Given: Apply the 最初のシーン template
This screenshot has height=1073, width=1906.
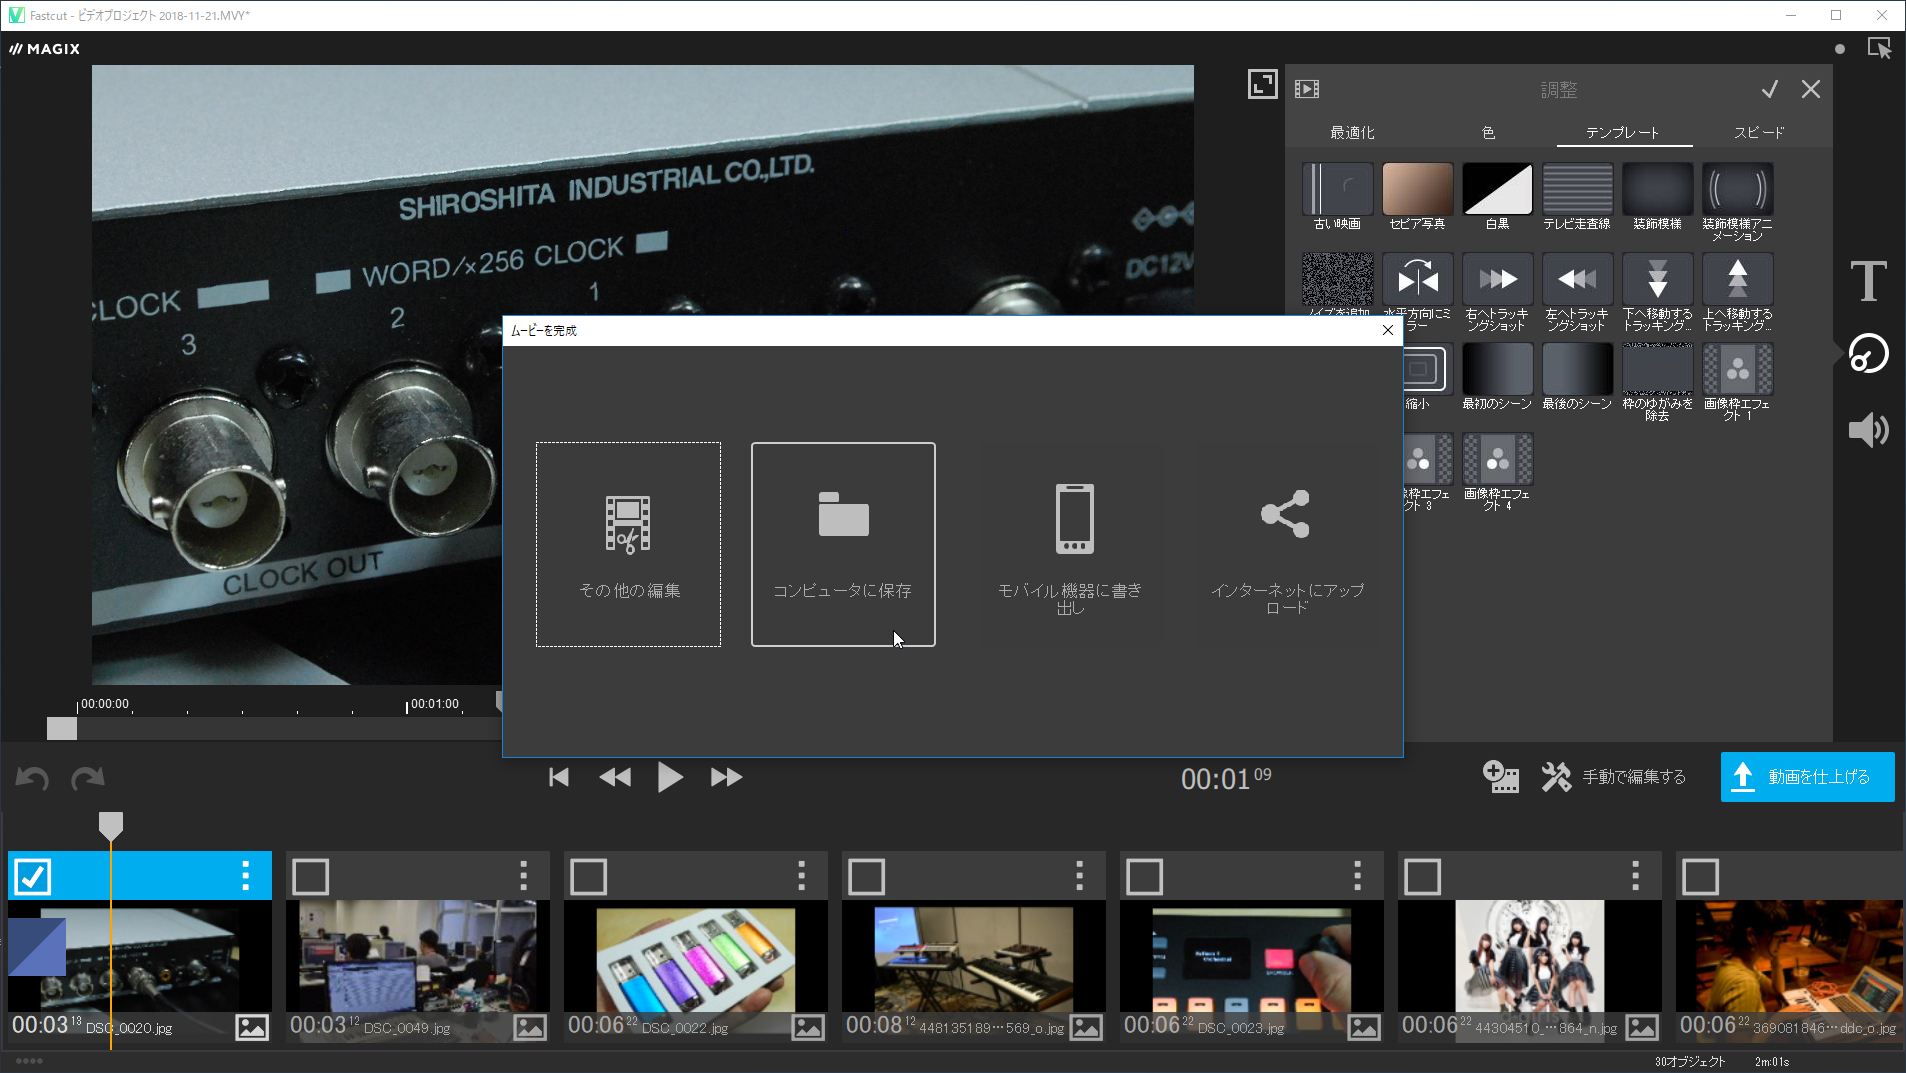Looking at the screenshot, I should pos(1497,369).
